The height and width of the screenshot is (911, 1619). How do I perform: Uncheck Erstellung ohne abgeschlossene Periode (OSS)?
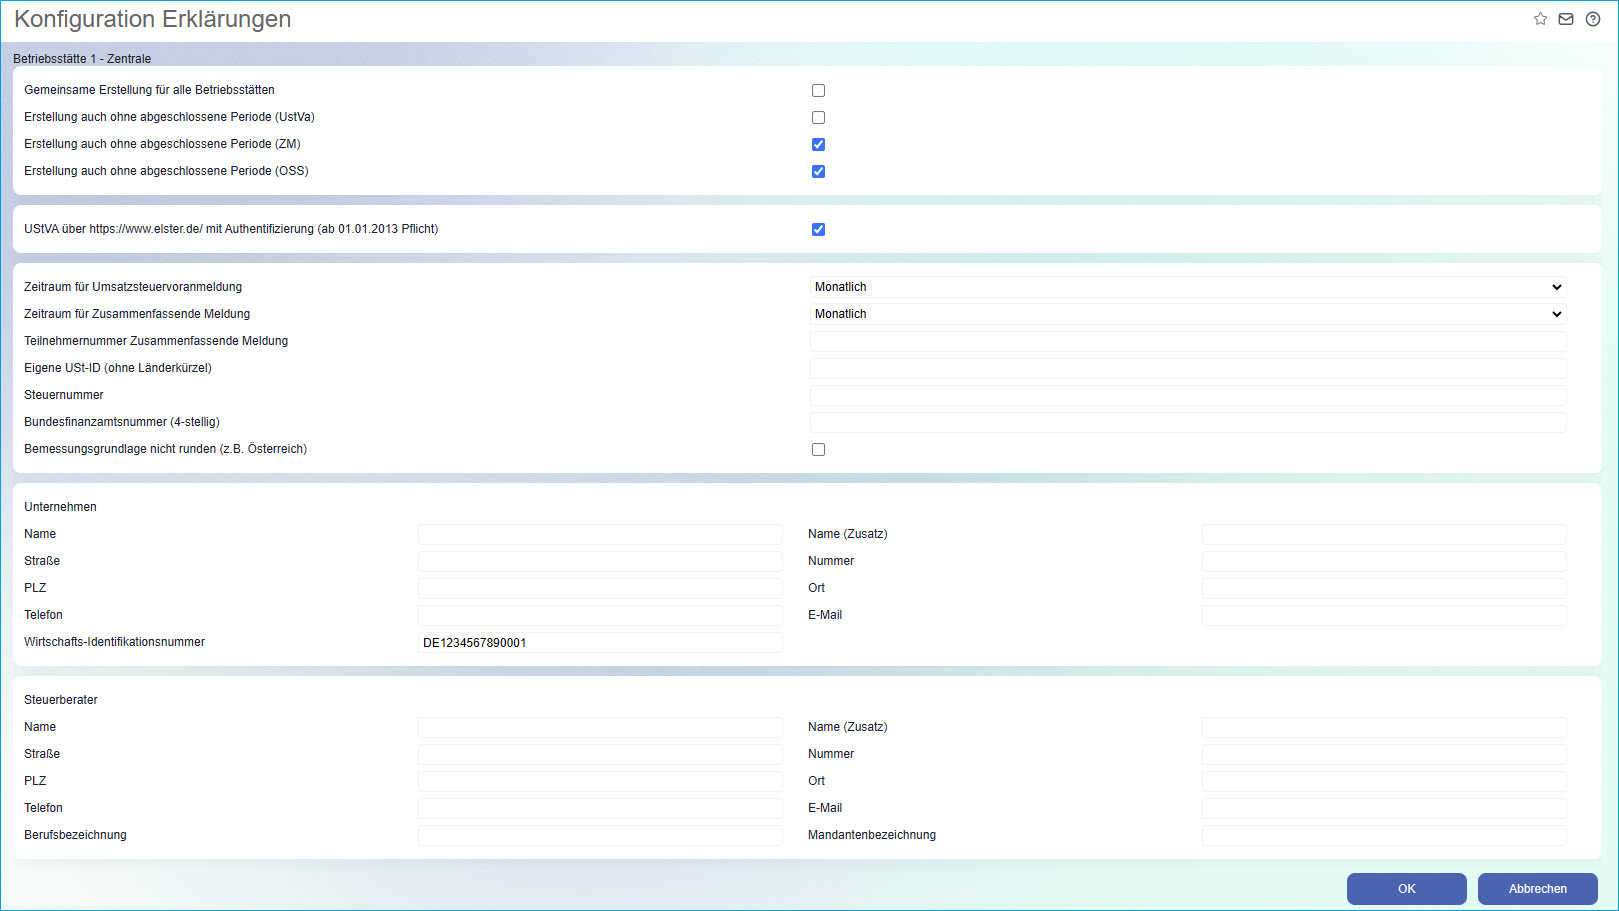click(818, 171)
